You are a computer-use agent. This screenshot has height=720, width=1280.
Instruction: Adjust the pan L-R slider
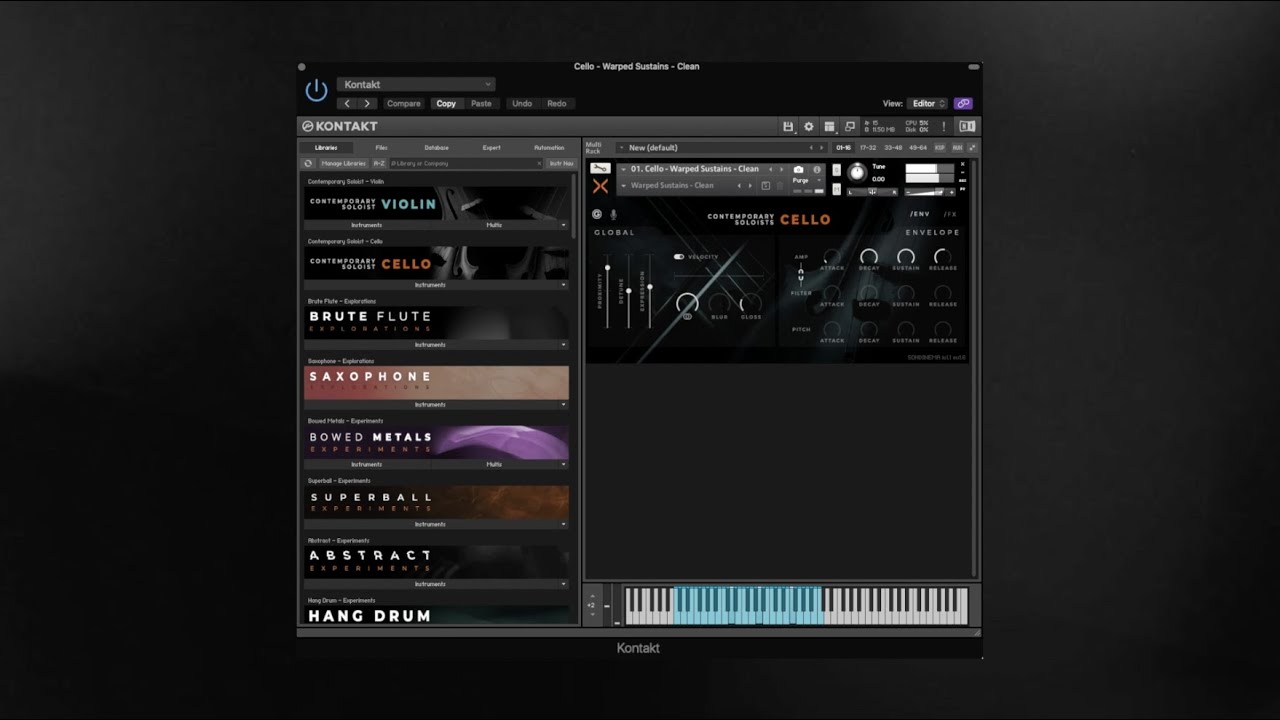[873, 191]
